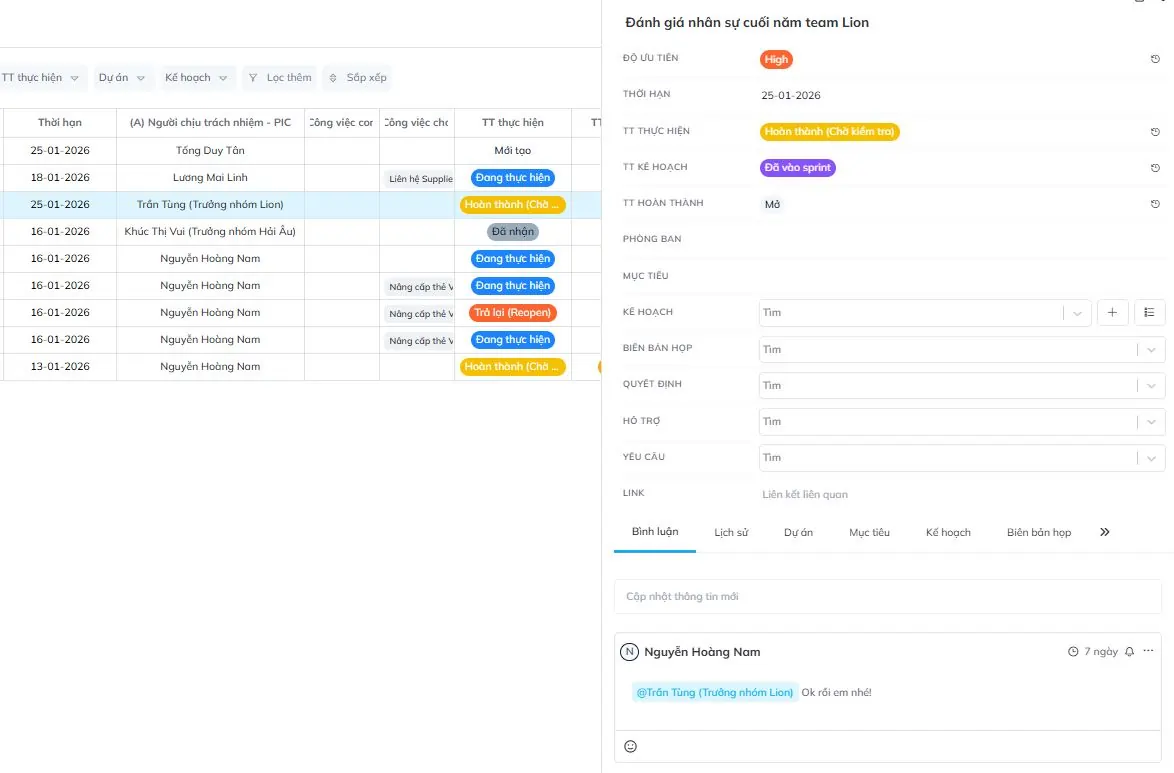1174x773 pixels.
Task: Click the Sắp xếp sort button
Action: [x=357, y=77]
